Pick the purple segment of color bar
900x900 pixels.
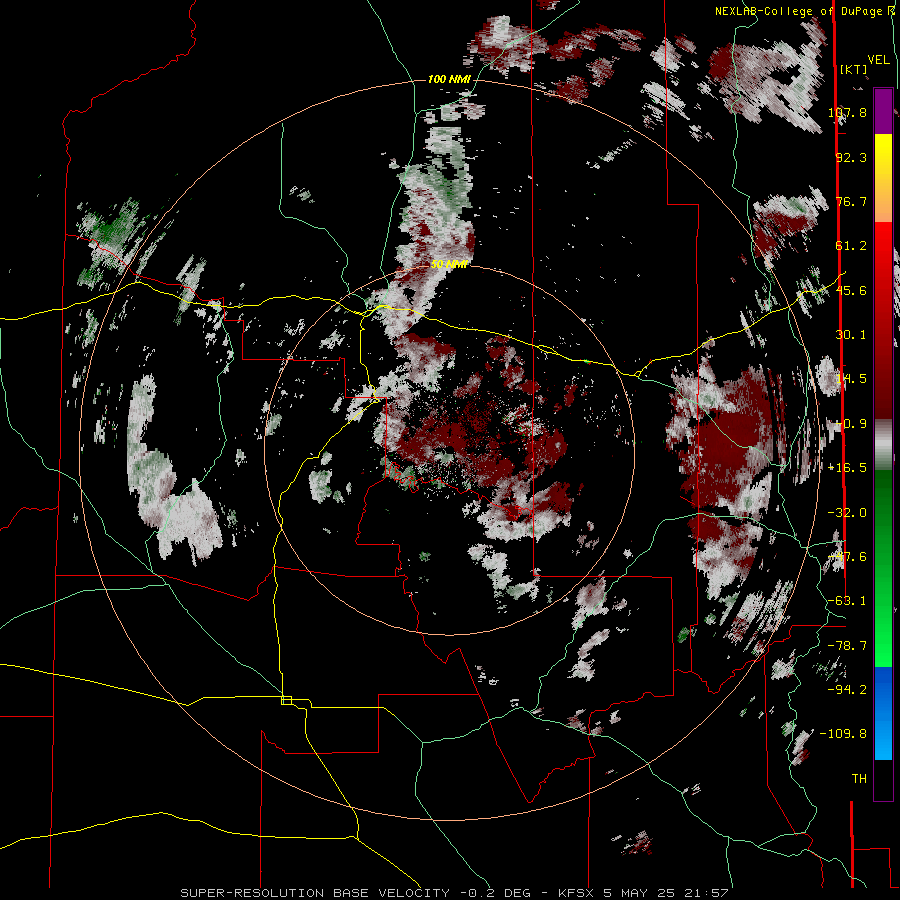pyautogui.click(x=883, y=111)
